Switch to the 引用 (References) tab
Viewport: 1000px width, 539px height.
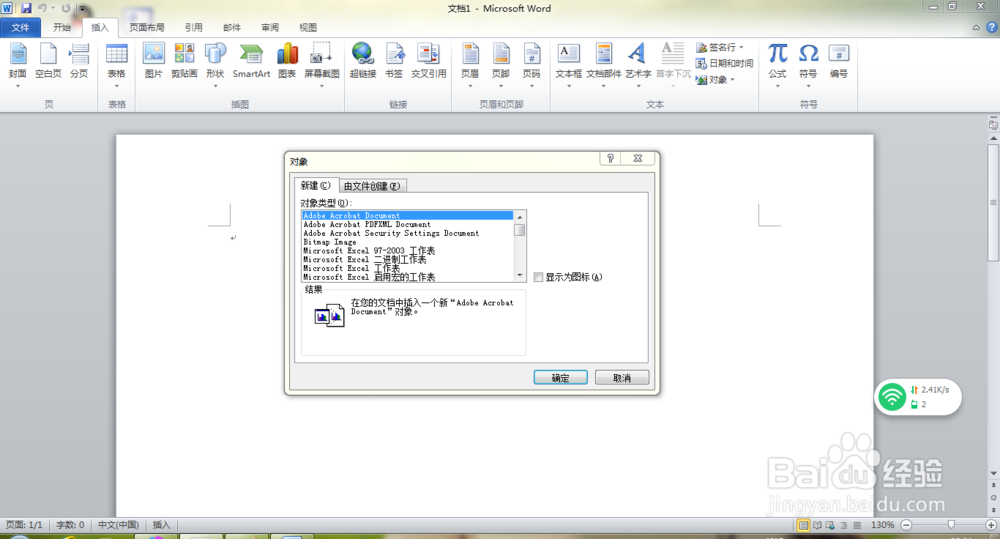pyautogui.click(x=194, y=27)
